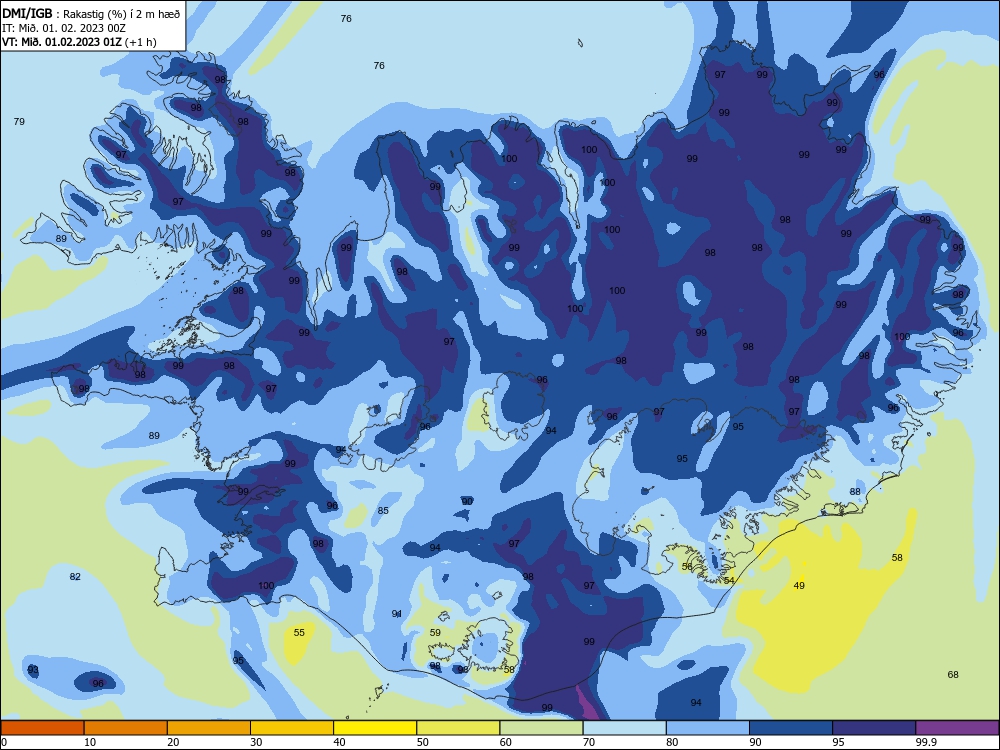Click the navy 95–99.9 legend swatch
The image size is (1000, 750).
(x=874, y=728)
